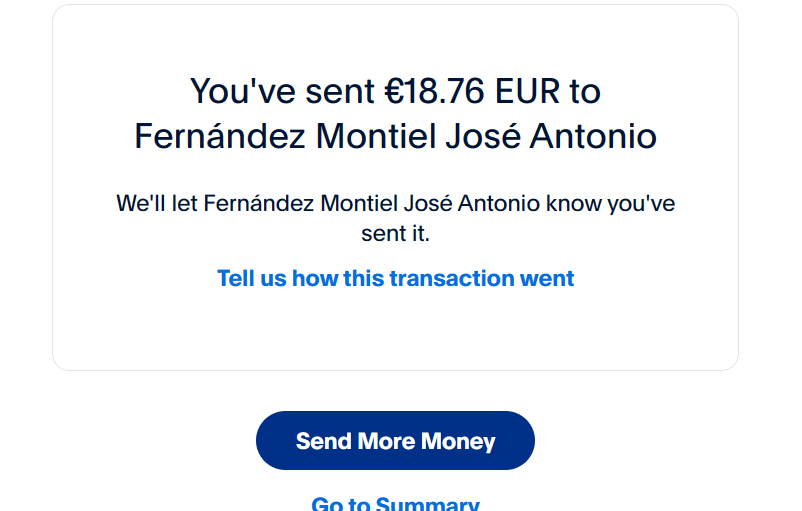
Task: Click "Tell us" in the blue feedback link
Action: 249,278
